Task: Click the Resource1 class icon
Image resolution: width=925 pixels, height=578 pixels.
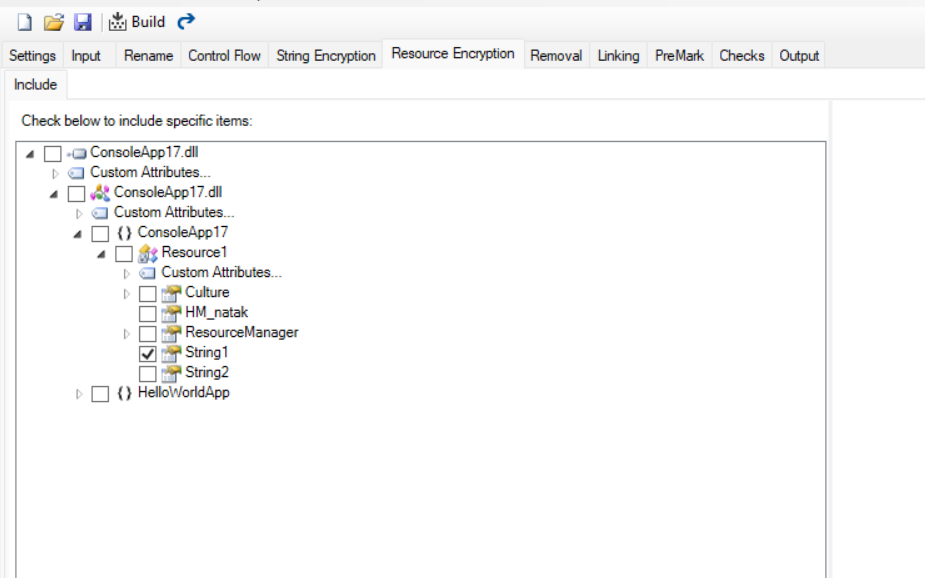Action: 147,253
